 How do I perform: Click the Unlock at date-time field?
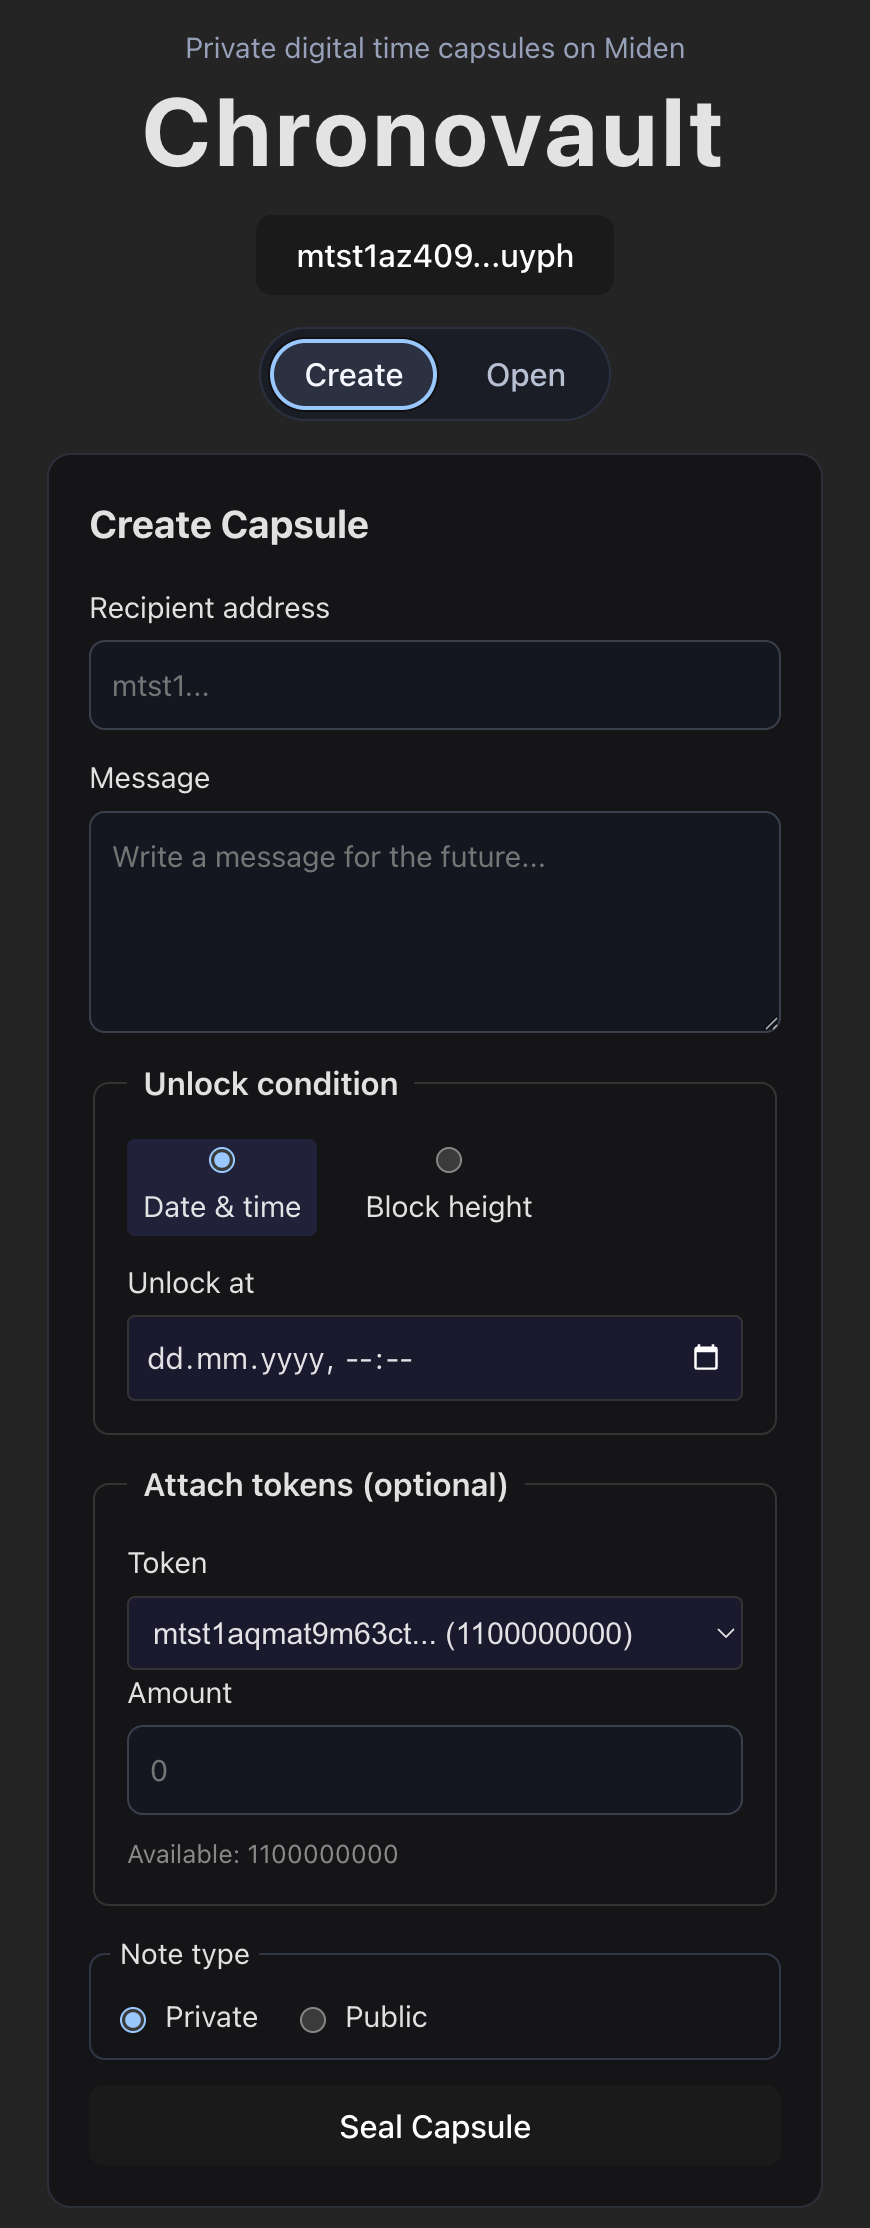point(435,1358)
